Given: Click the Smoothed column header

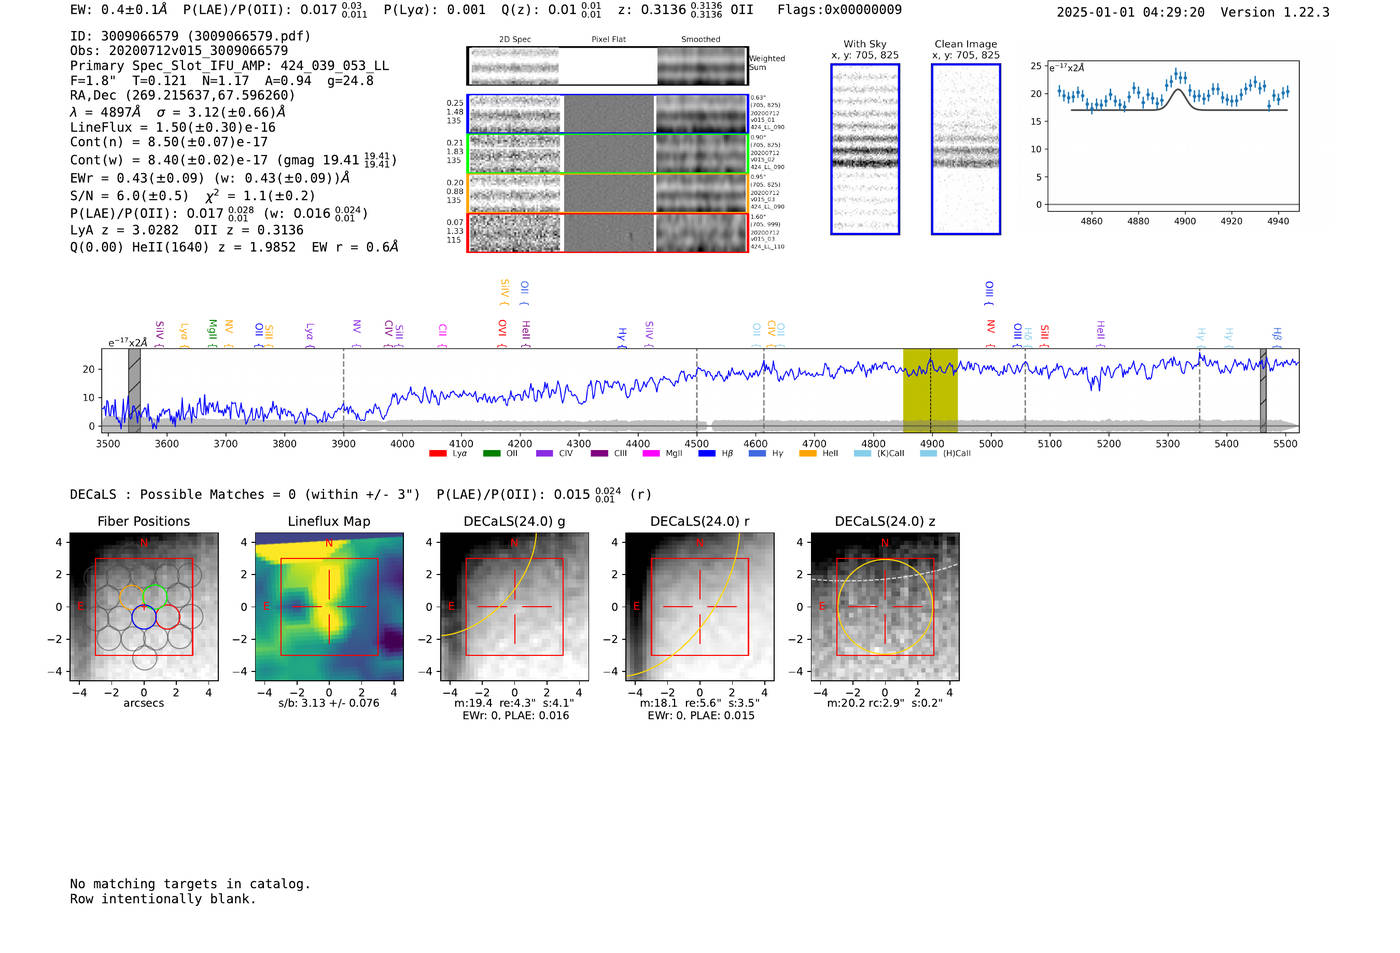Looking at the screenshot, I should point(700,40).
